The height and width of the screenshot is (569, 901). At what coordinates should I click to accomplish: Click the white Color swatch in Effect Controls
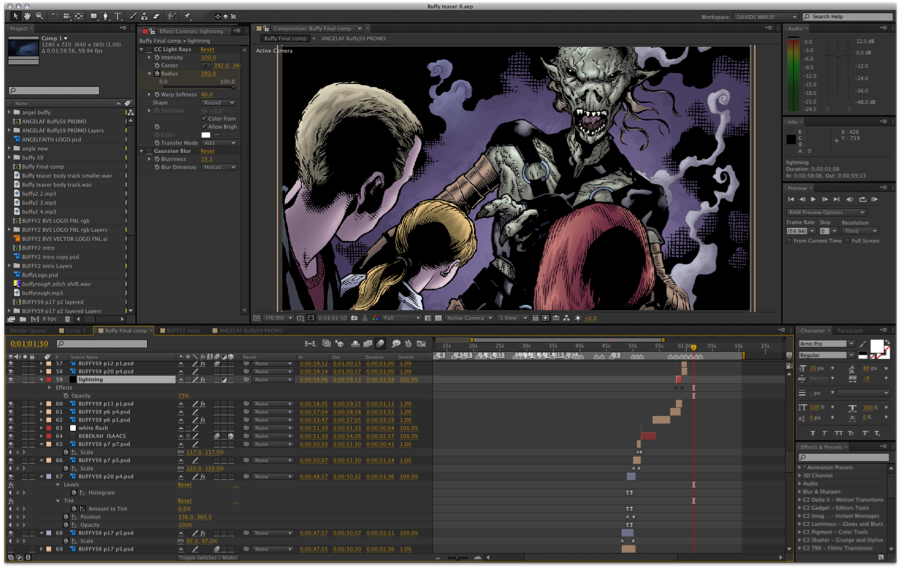pyautogui.click(x=206, y=134)
